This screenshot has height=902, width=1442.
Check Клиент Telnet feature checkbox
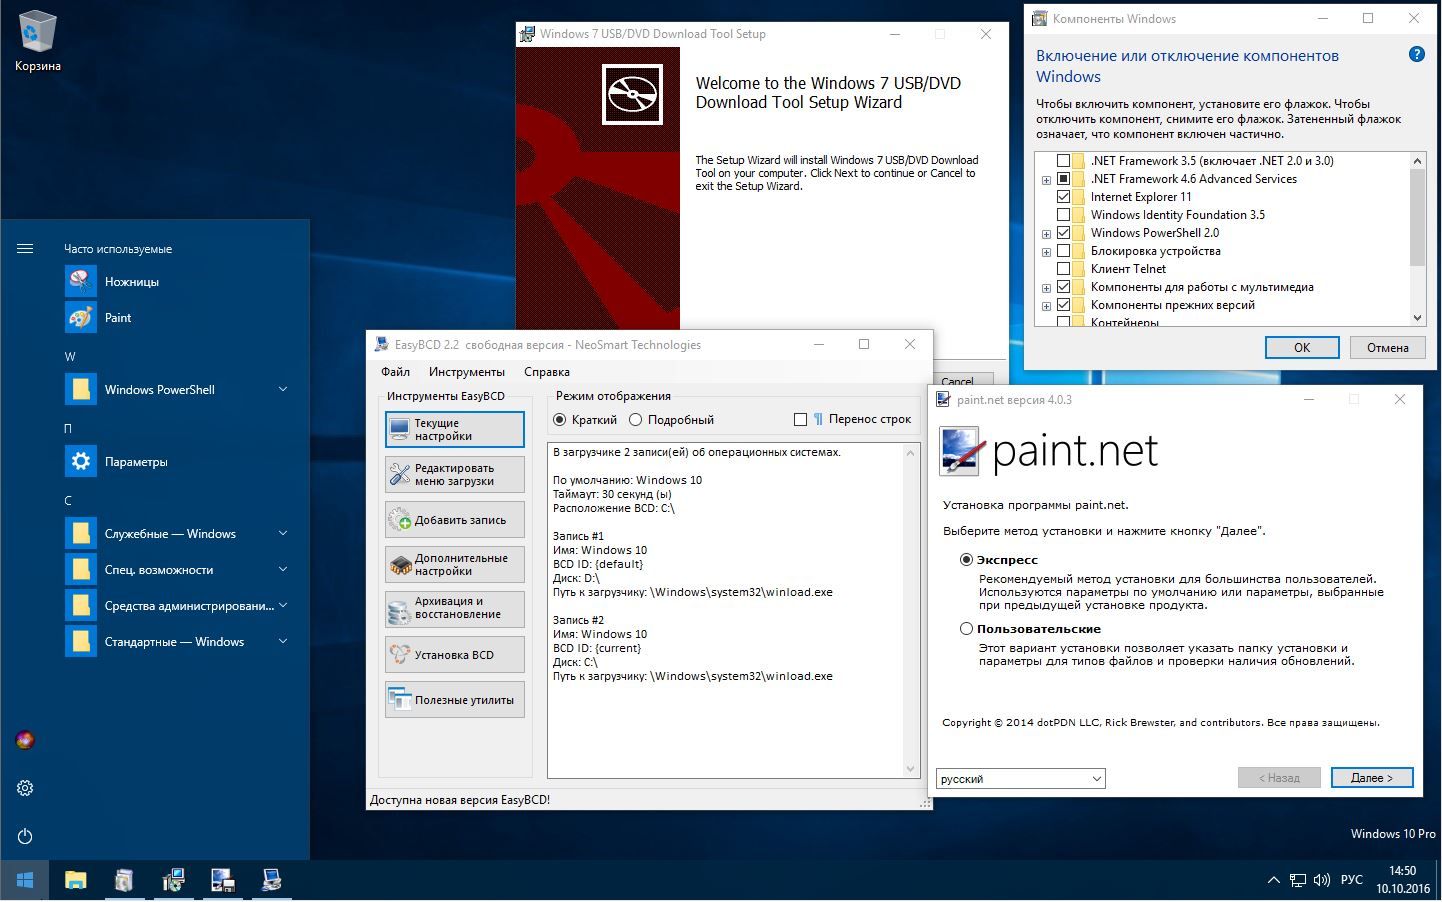pyautogui.click(x=1064, y=269)
